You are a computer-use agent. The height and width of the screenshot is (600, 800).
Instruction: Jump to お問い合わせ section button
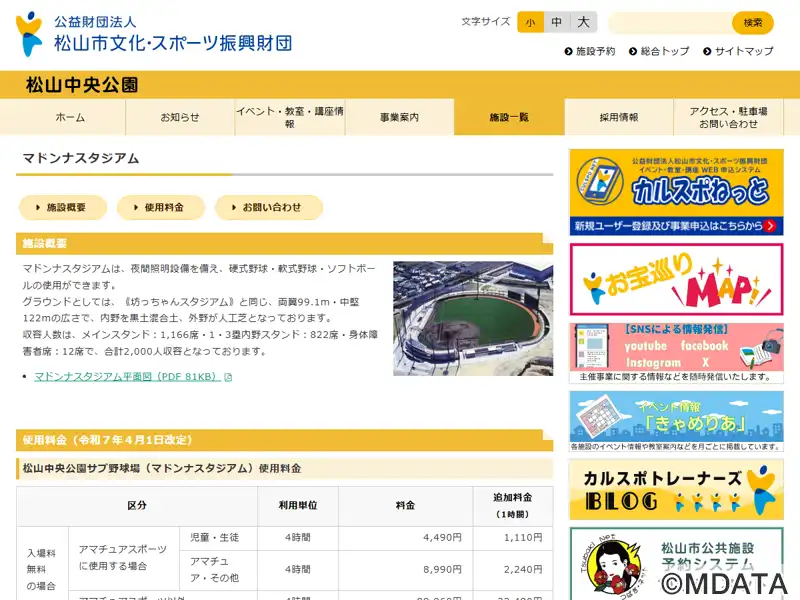click(x=269, y=207)
